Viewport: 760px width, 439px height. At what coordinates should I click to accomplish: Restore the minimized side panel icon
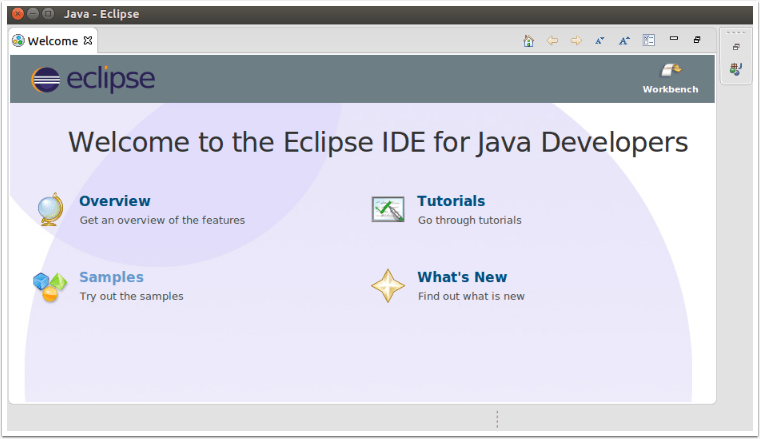(x=736, y=47)
